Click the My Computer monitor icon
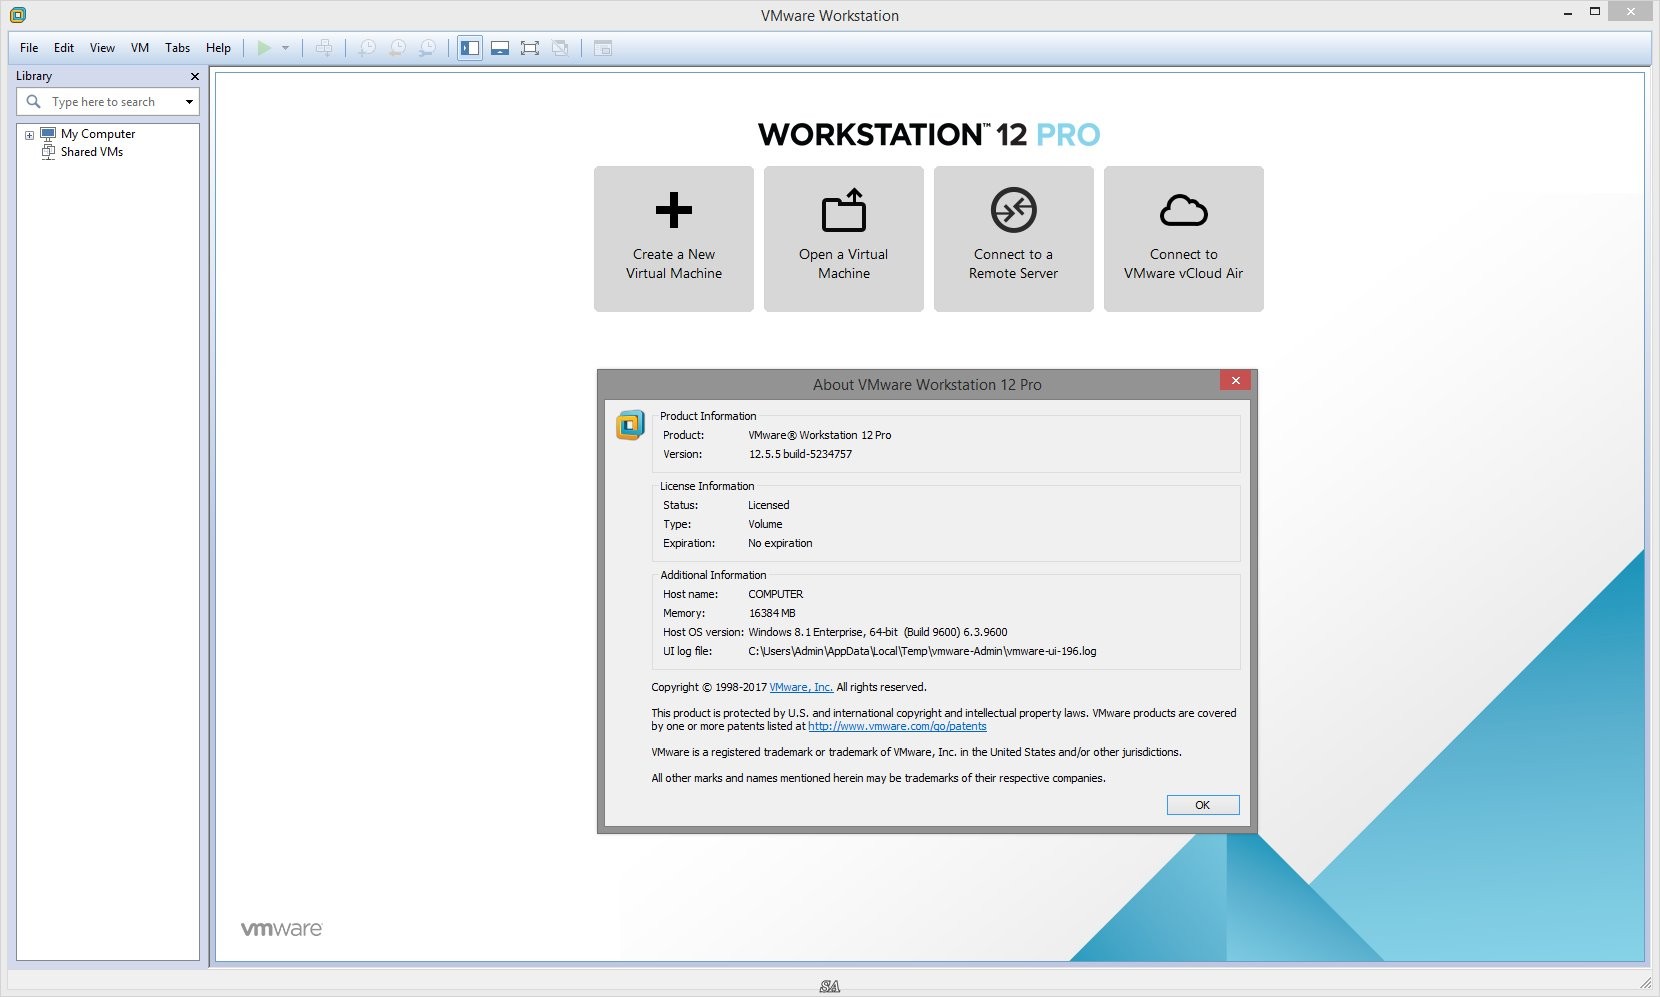1660x997 pixels. [48, 134]
